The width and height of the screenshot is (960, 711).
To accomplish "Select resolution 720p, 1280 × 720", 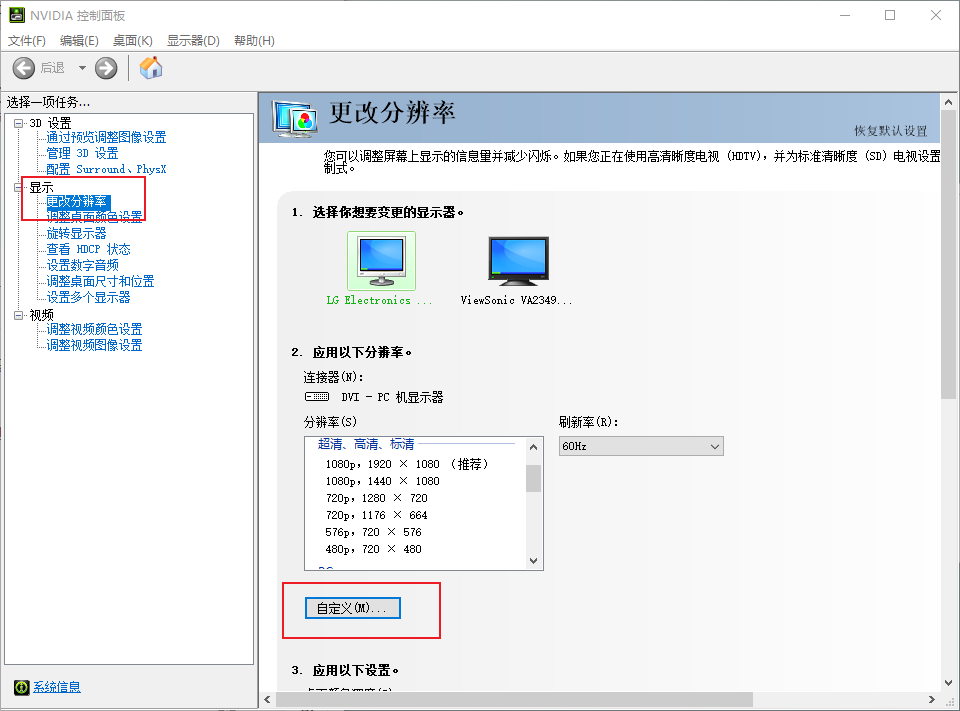I will [377, 498].
